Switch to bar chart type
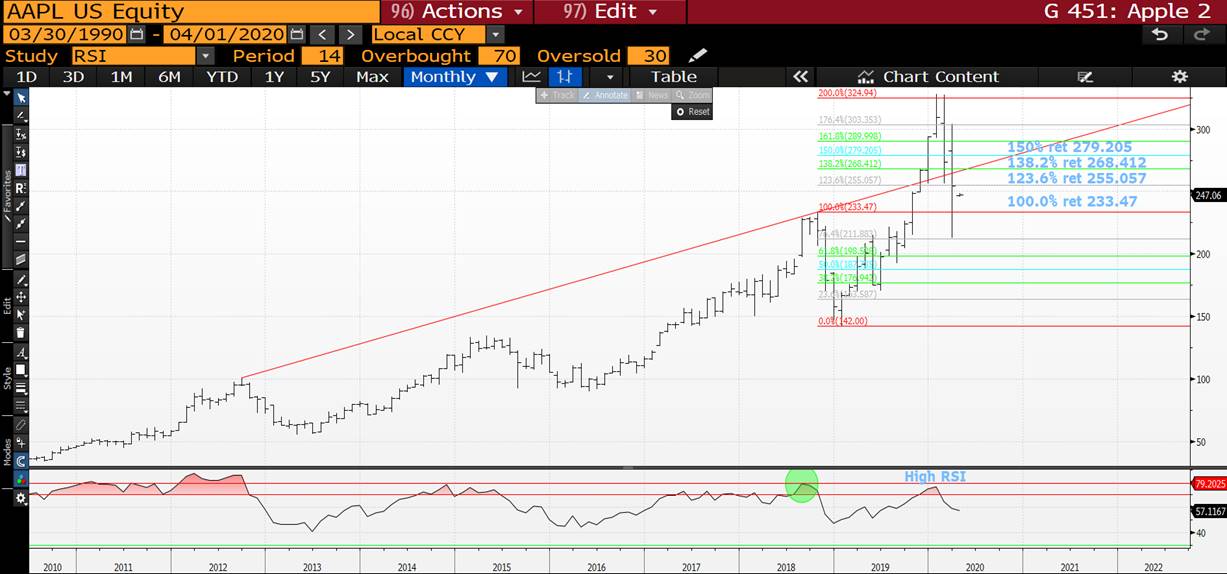This screenshot has height=574, width=1227. coord(565,76)
